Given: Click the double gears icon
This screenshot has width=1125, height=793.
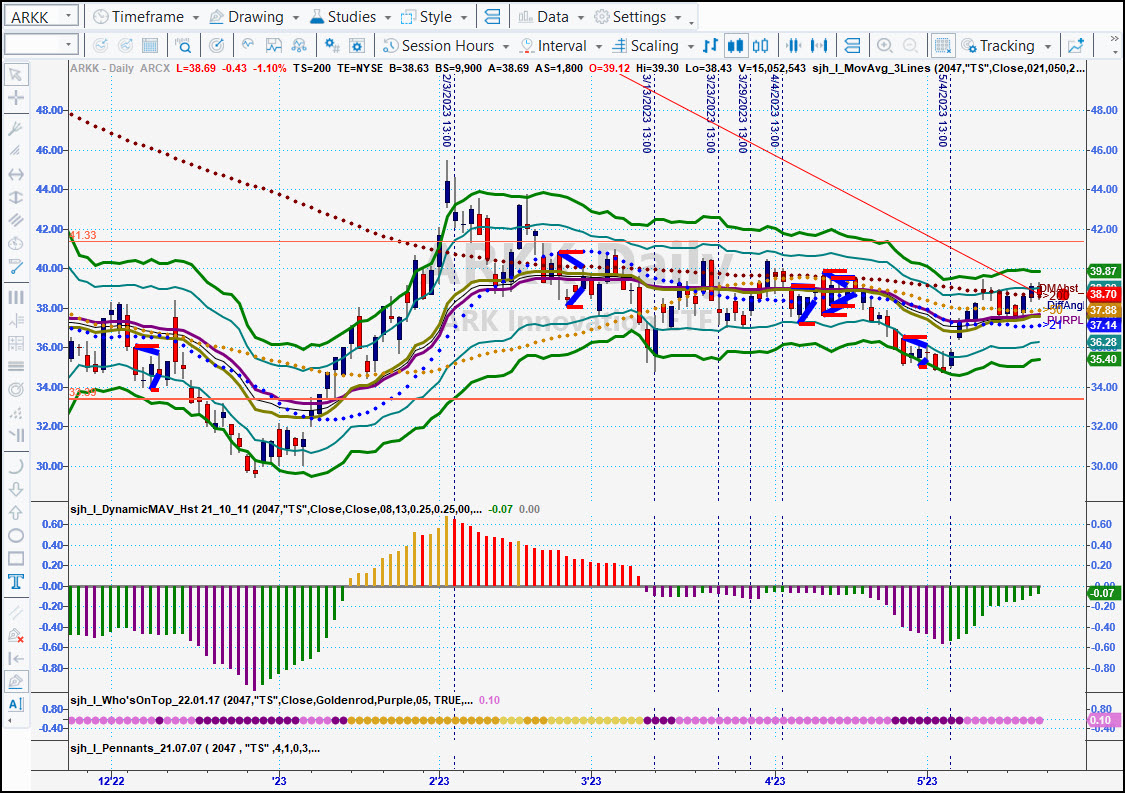Looking at the screenshot, I should point(332,46).
